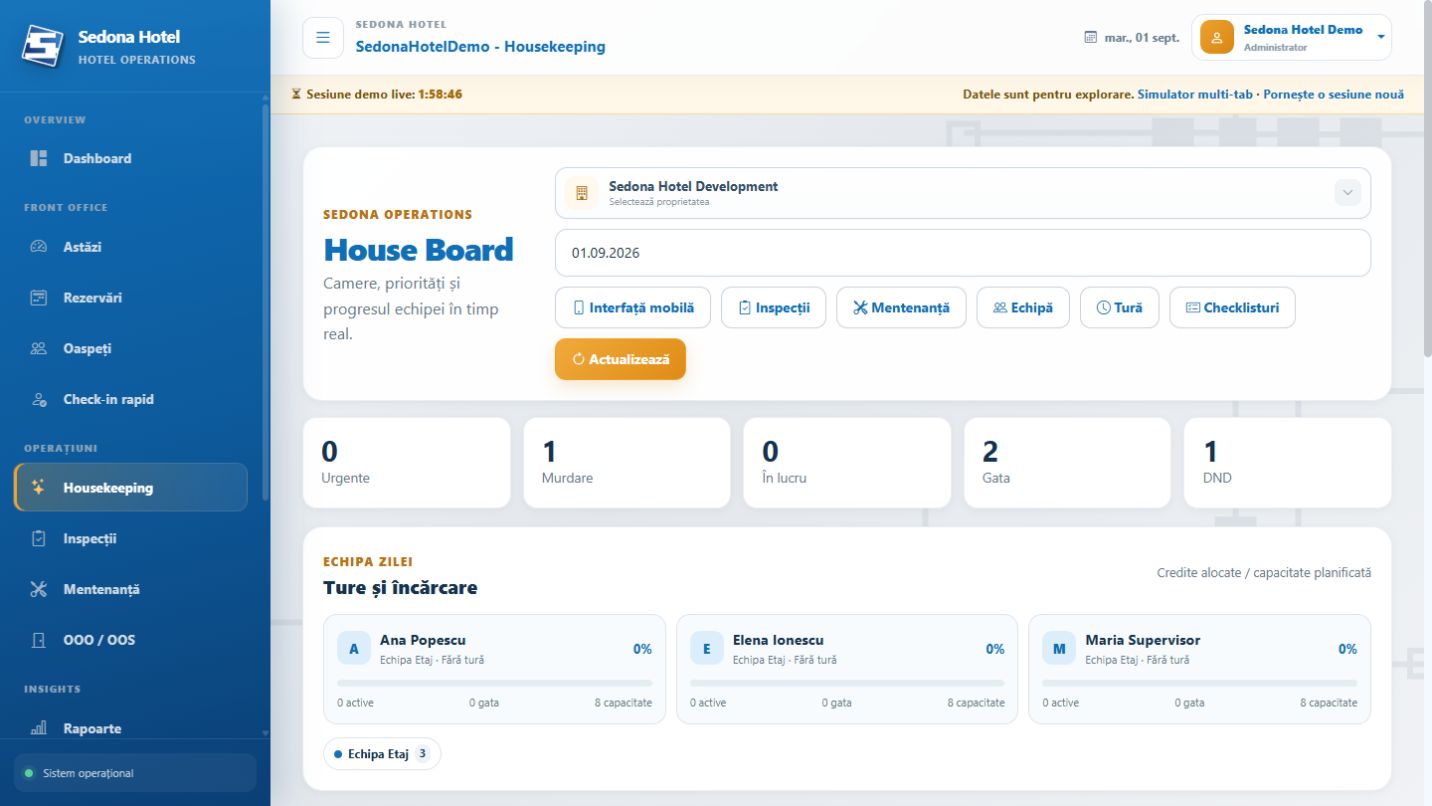Open Rezervări in the sidebar
The height and width of the screenshot is (806, 1432).
(x=131, y=298)
